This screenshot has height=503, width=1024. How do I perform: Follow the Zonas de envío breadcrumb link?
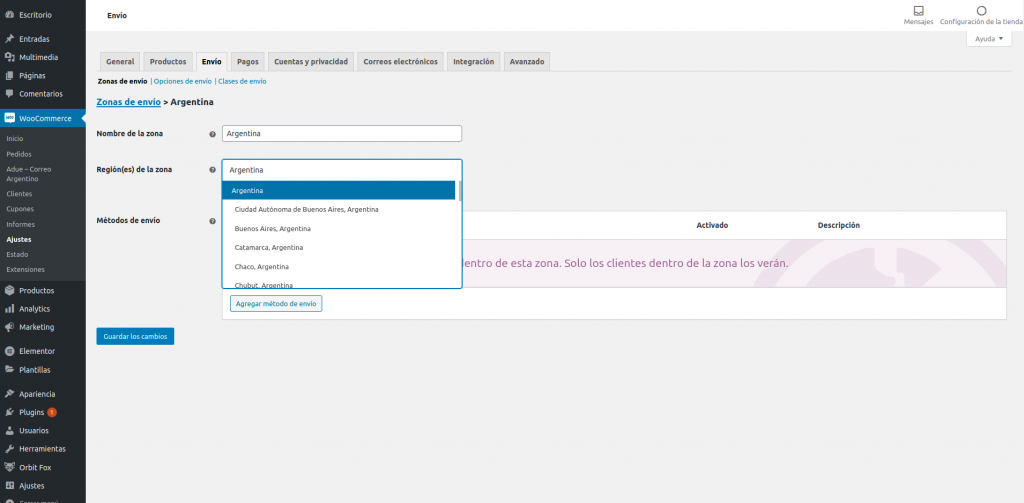pos(129,102)
